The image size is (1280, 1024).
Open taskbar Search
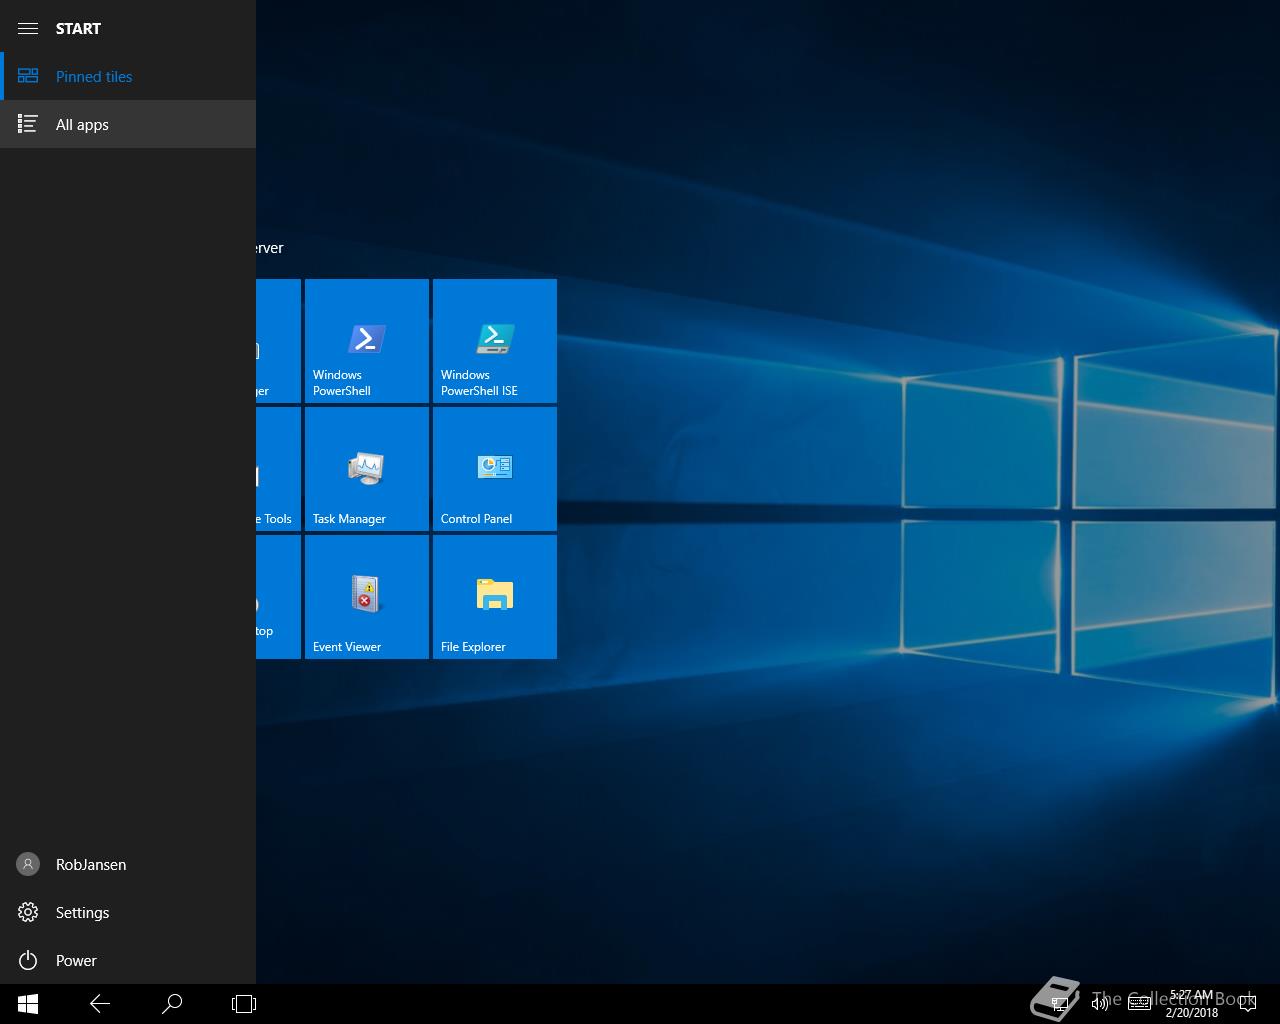172,1004
